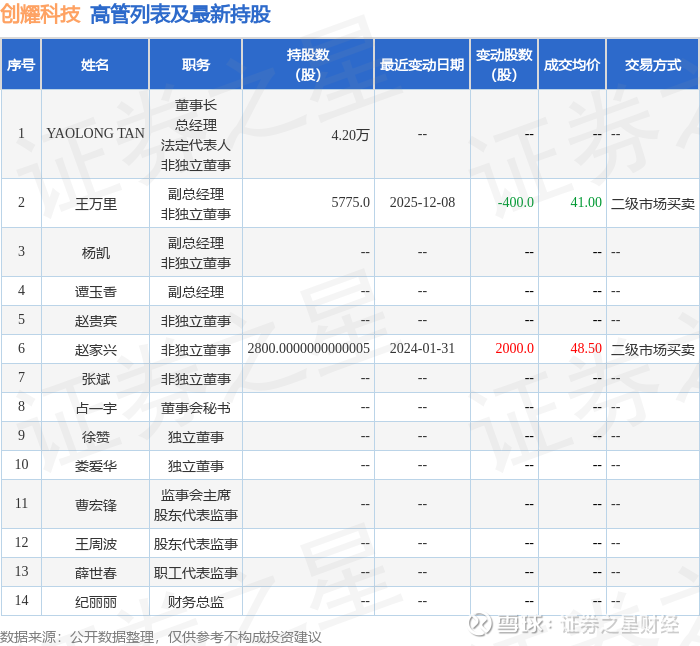
Task: Click the green 41.00 price value
Action: click(586, 202)
